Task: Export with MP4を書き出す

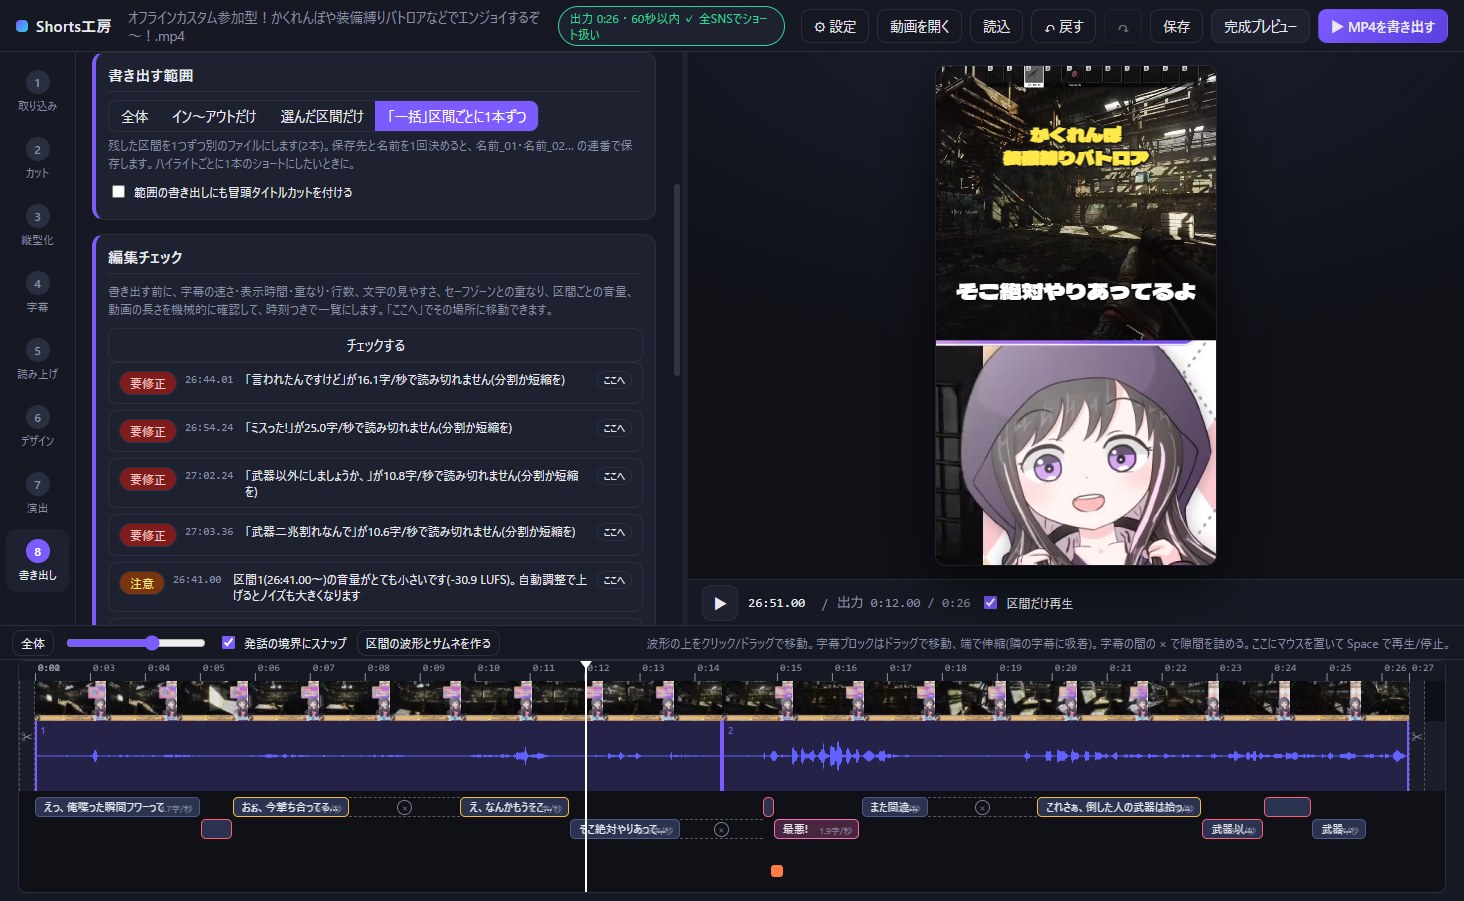Action: pos(1383,27)
